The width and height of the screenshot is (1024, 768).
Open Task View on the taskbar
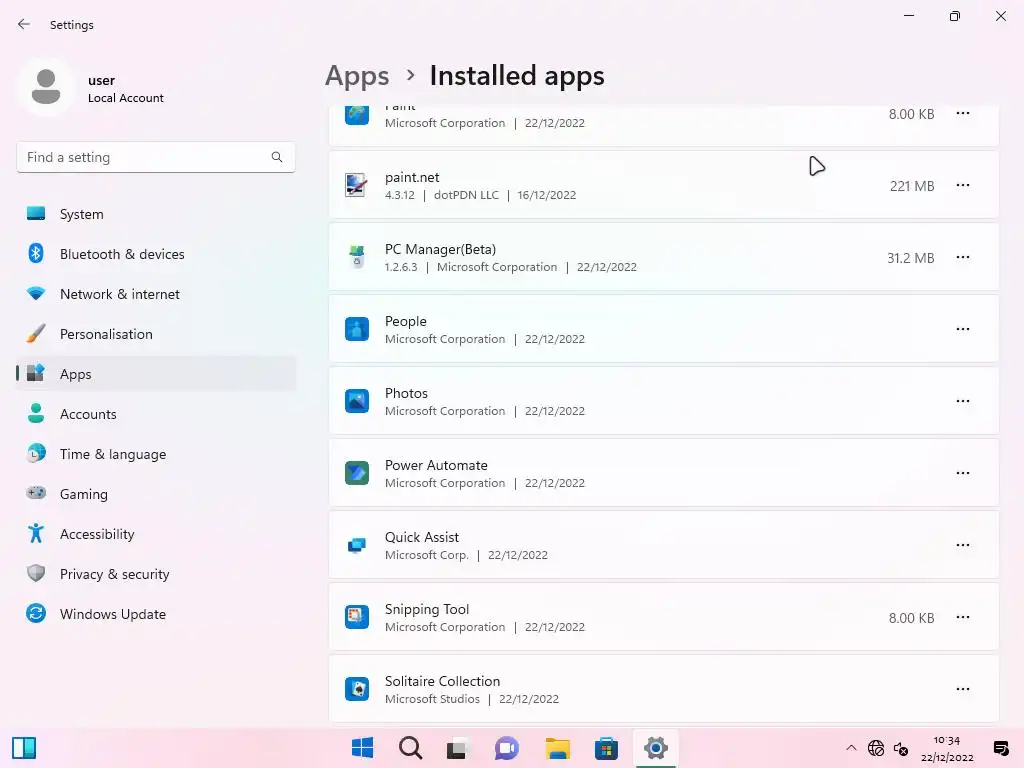click(458, 748)
